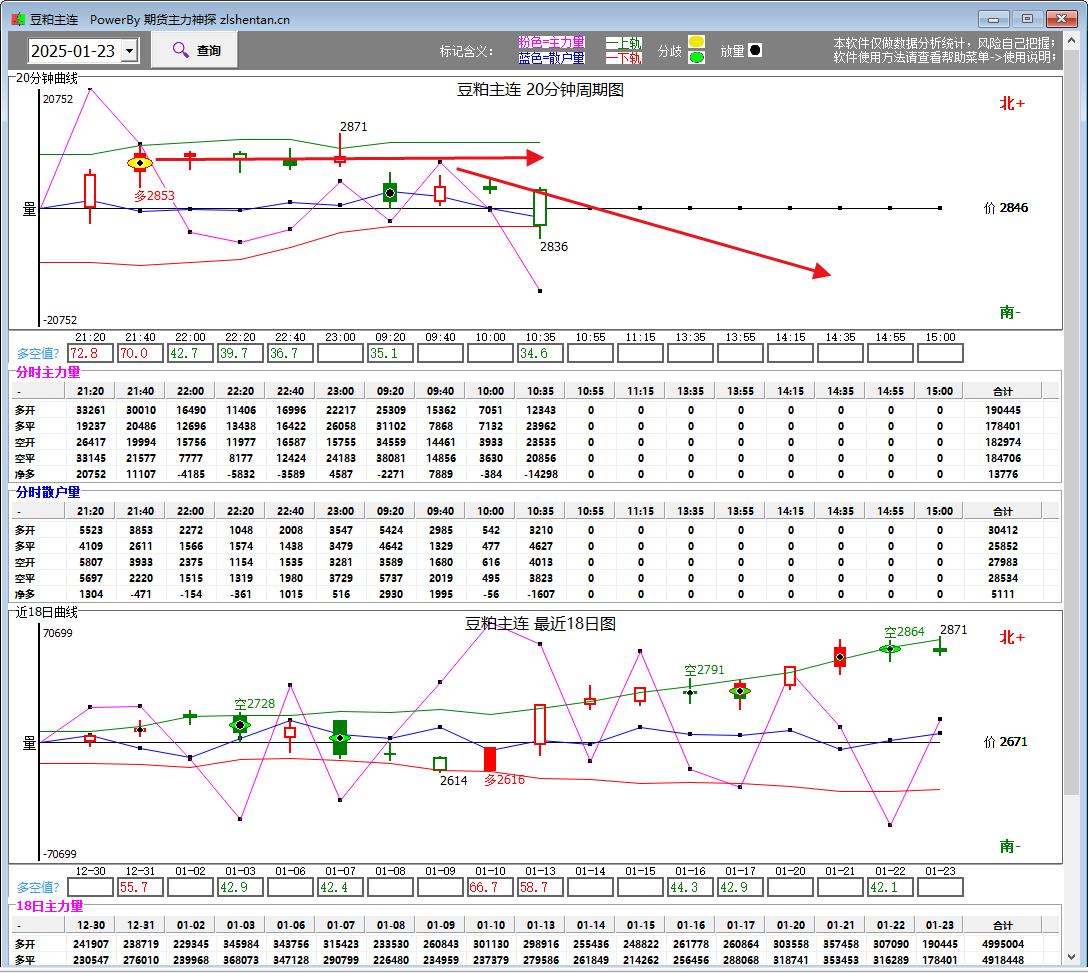Viewport: 1088px width, 973px height.
Task: Click the black 放量 dot in legend
Action: click(x=755, y=50)
